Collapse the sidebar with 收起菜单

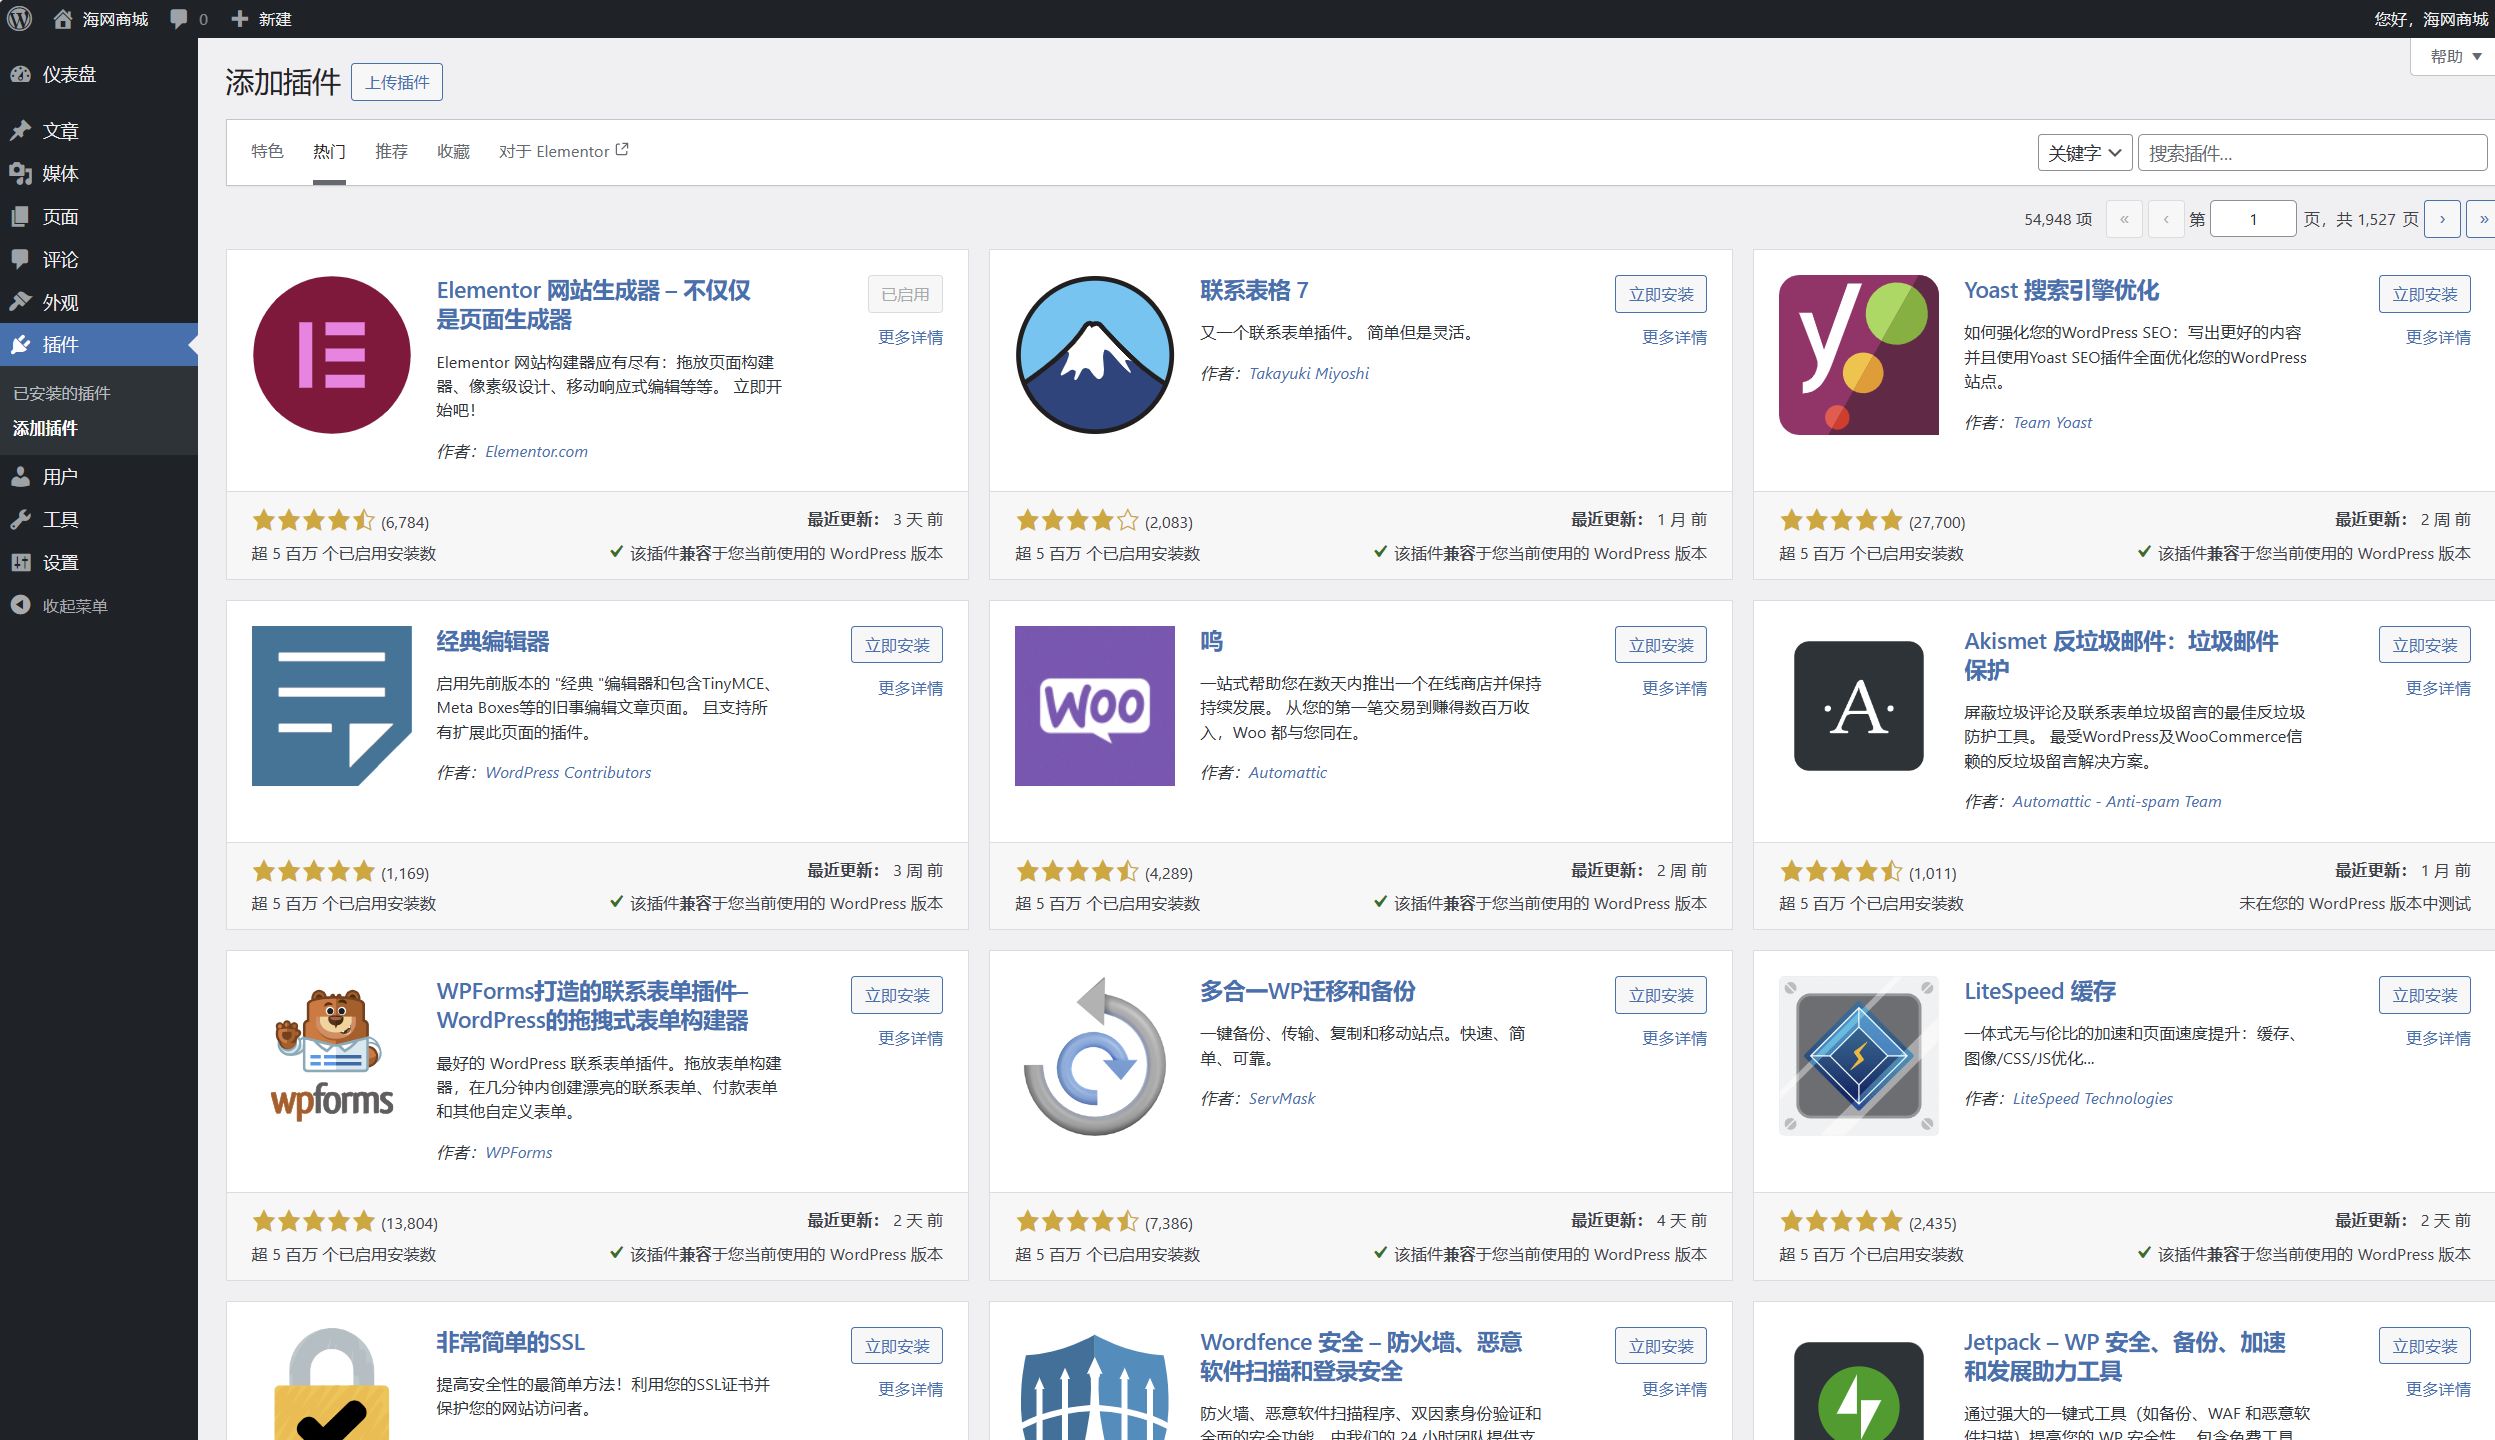99,606
